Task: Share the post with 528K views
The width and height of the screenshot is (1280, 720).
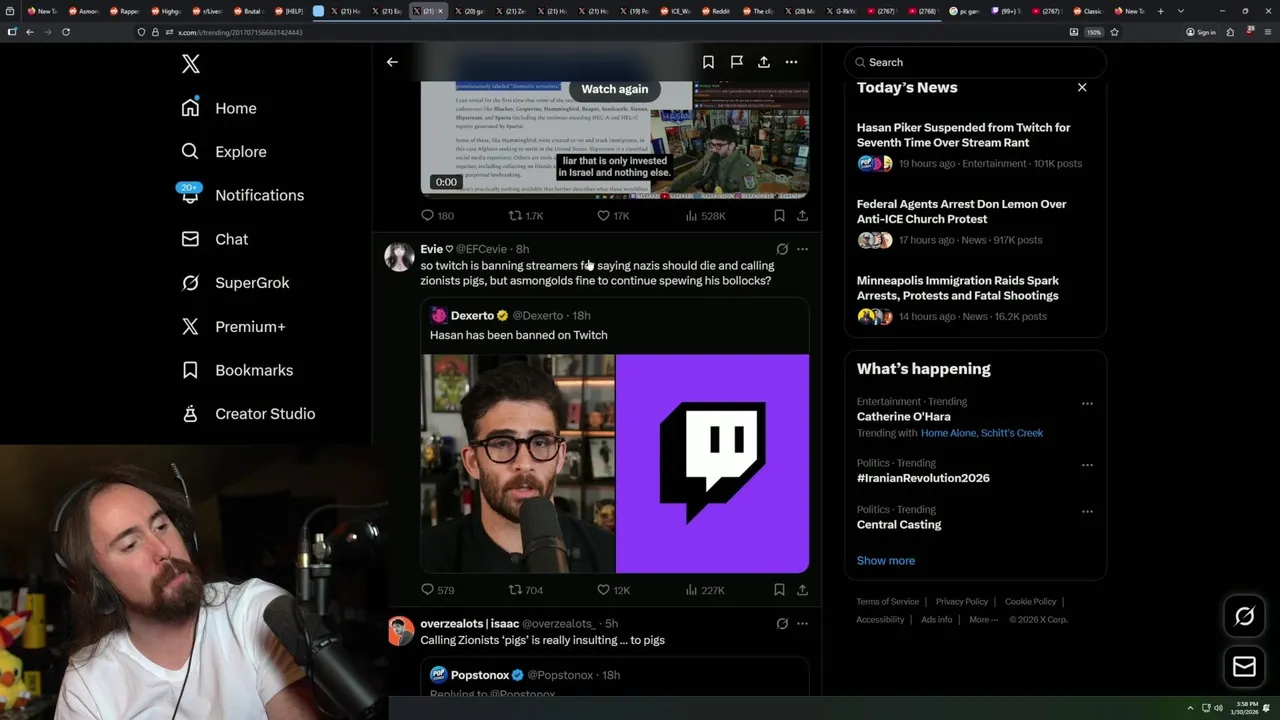Action: pos(802,215)
